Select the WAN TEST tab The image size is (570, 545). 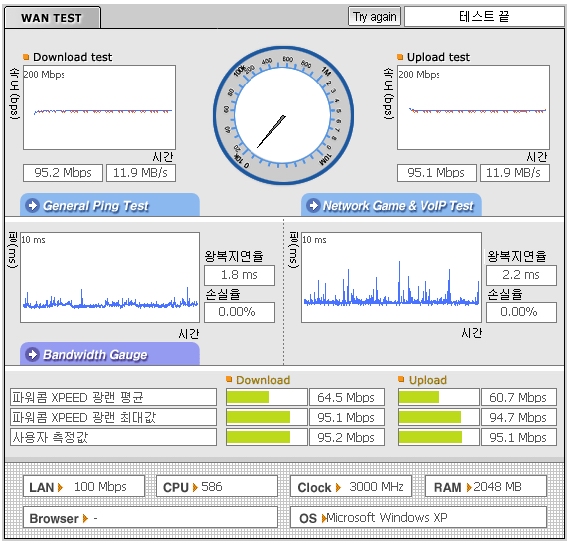coord(52,17)
